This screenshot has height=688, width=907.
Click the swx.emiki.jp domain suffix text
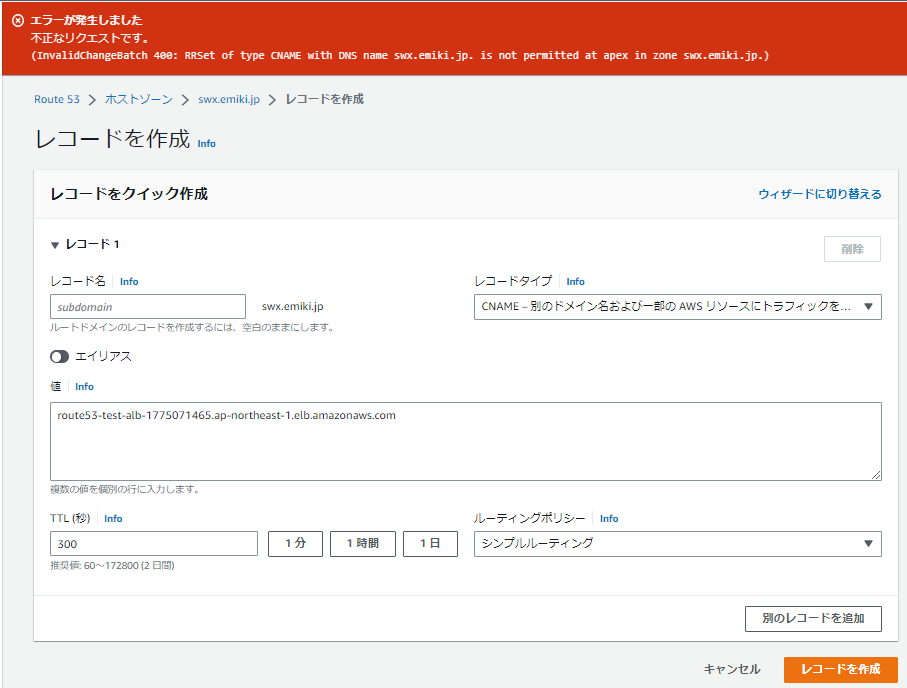[x=293, y=306]
